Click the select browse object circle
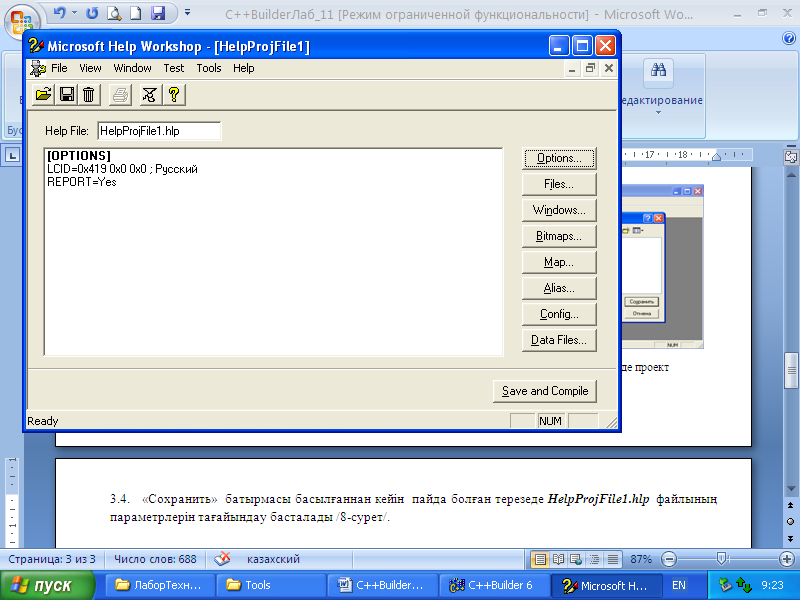Image resolution: width=800 pixels, height=600 pixels. click(x=790, y=521)
